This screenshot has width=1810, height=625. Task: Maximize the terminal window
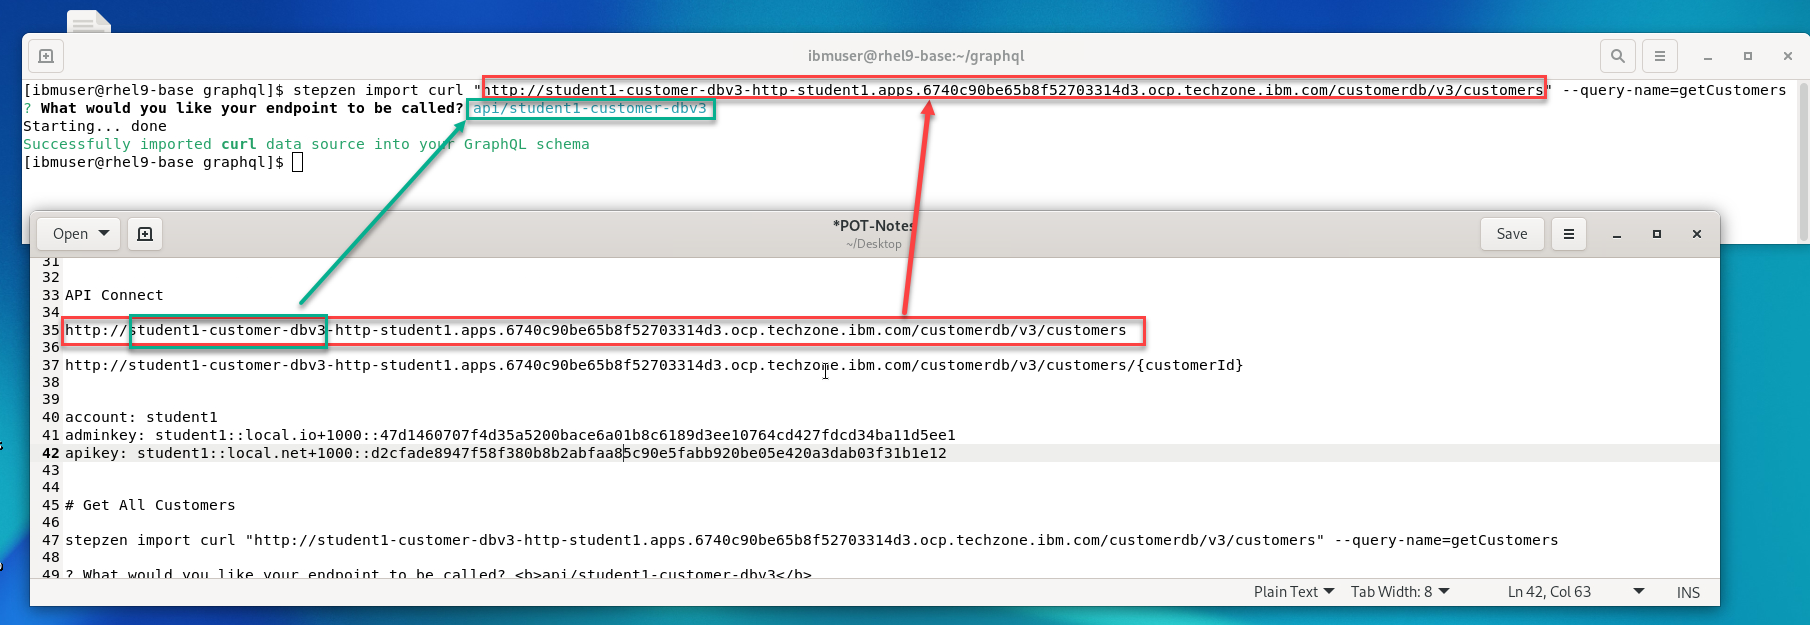click(x=1747, y=56)
